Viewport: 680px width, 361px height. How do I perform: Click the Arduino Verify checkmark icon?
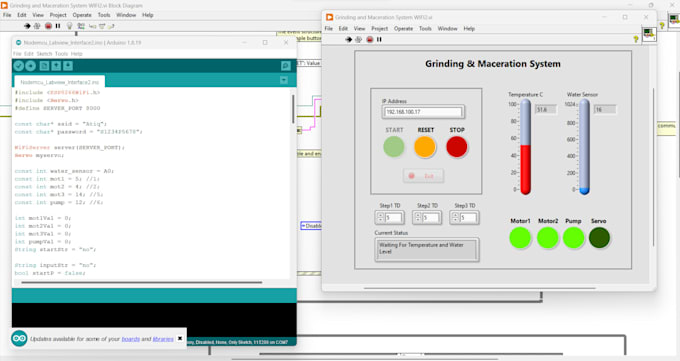point(19,66)
